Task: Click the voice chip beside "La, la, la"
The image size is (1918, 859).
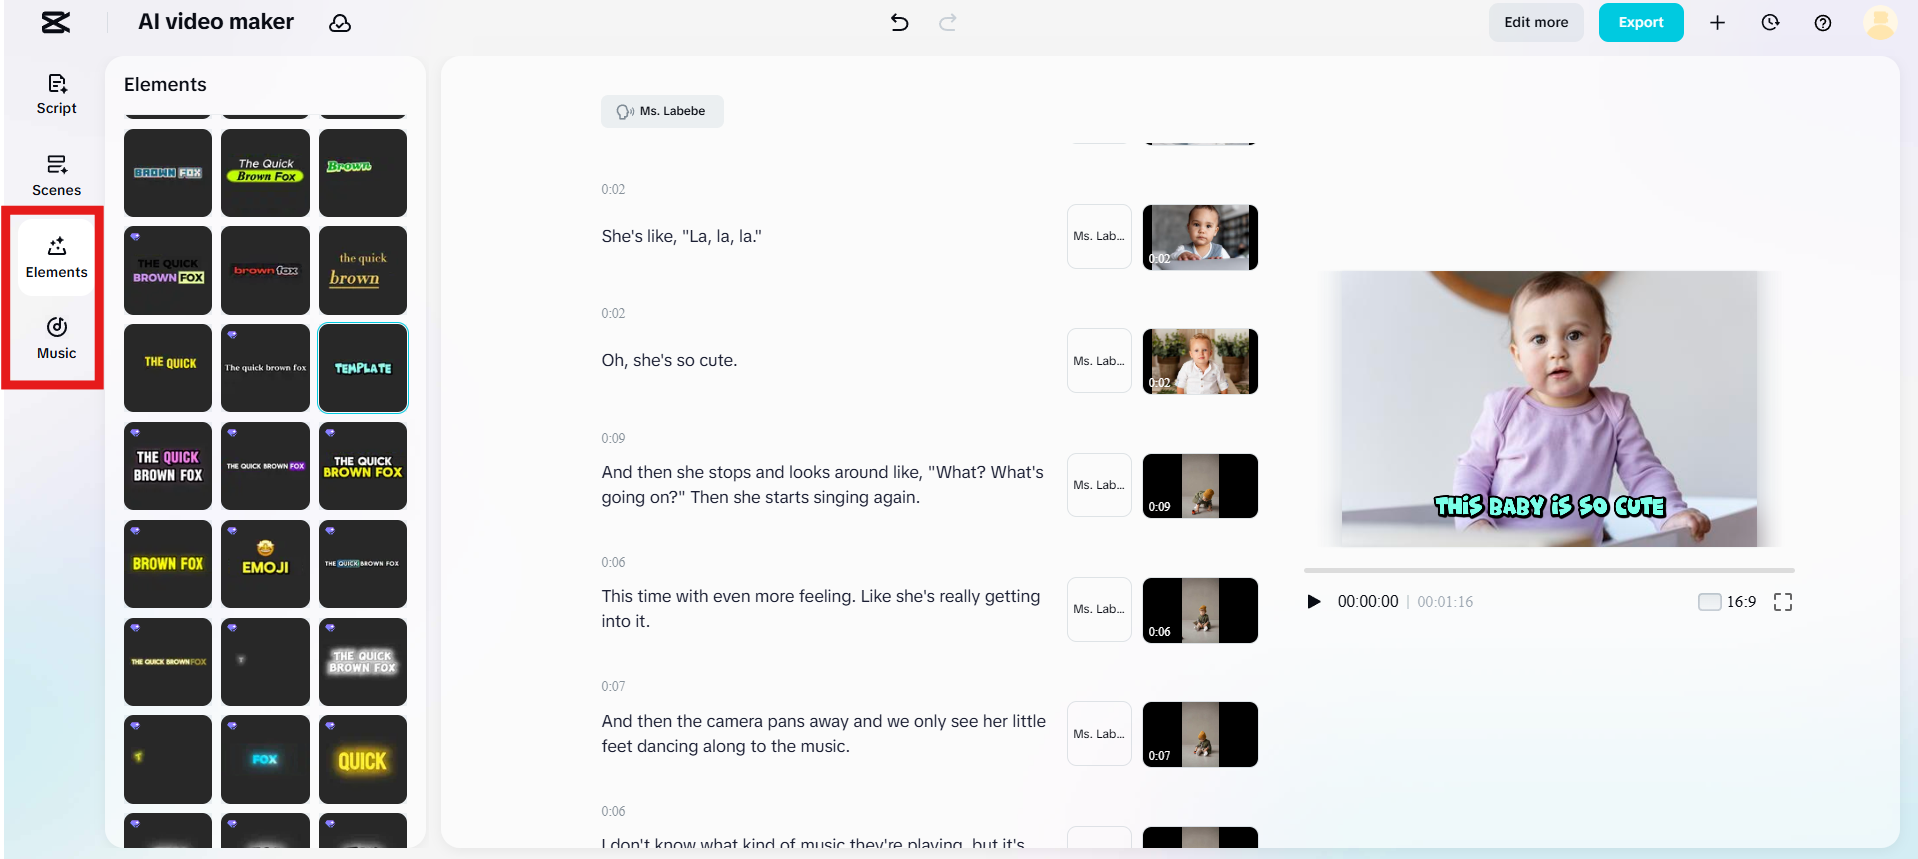Action: (x=1099, y=237)
